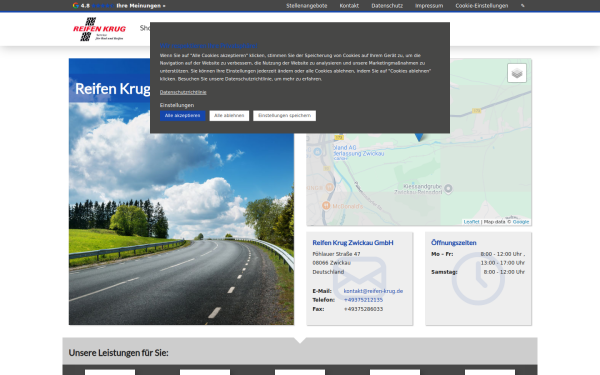Open Cookie-Einstellungen in the top bar
This screenshot has height=375, width=600.
click(481, 6)
